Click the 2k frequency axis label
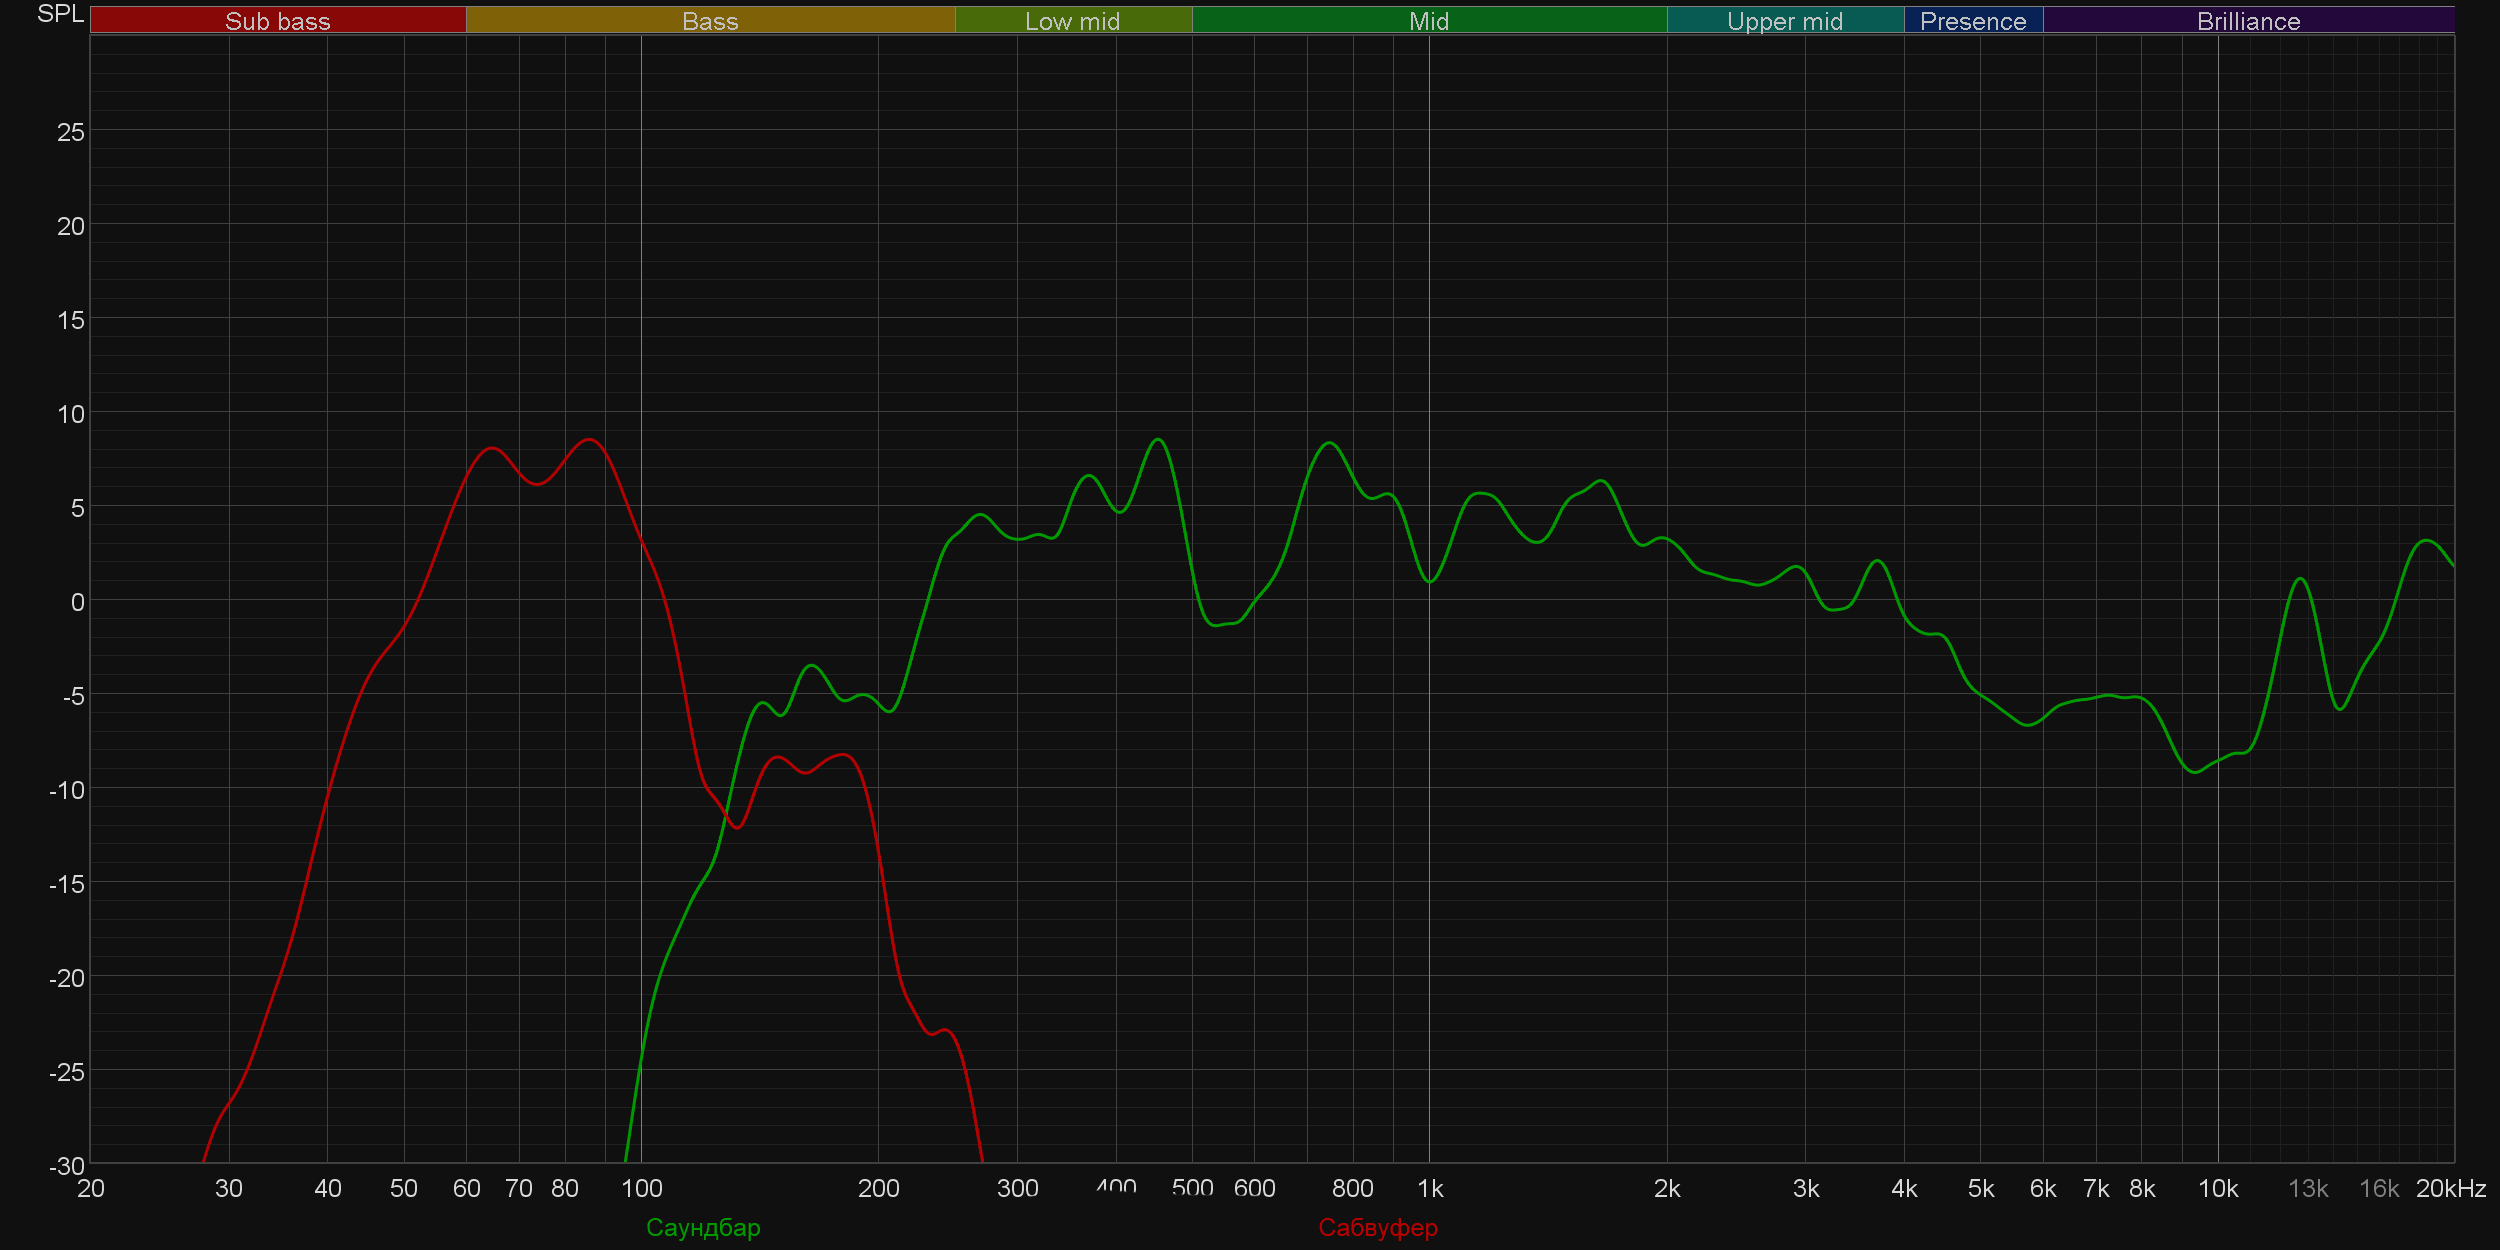The image size is (2500, 1250). tap(1666, 1188)
